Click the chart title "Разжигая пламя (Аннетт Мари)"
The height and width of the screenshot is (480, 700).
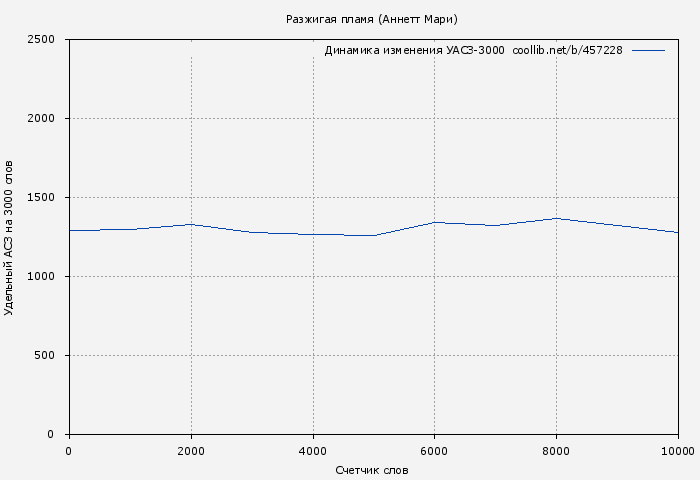click(371, 19)
